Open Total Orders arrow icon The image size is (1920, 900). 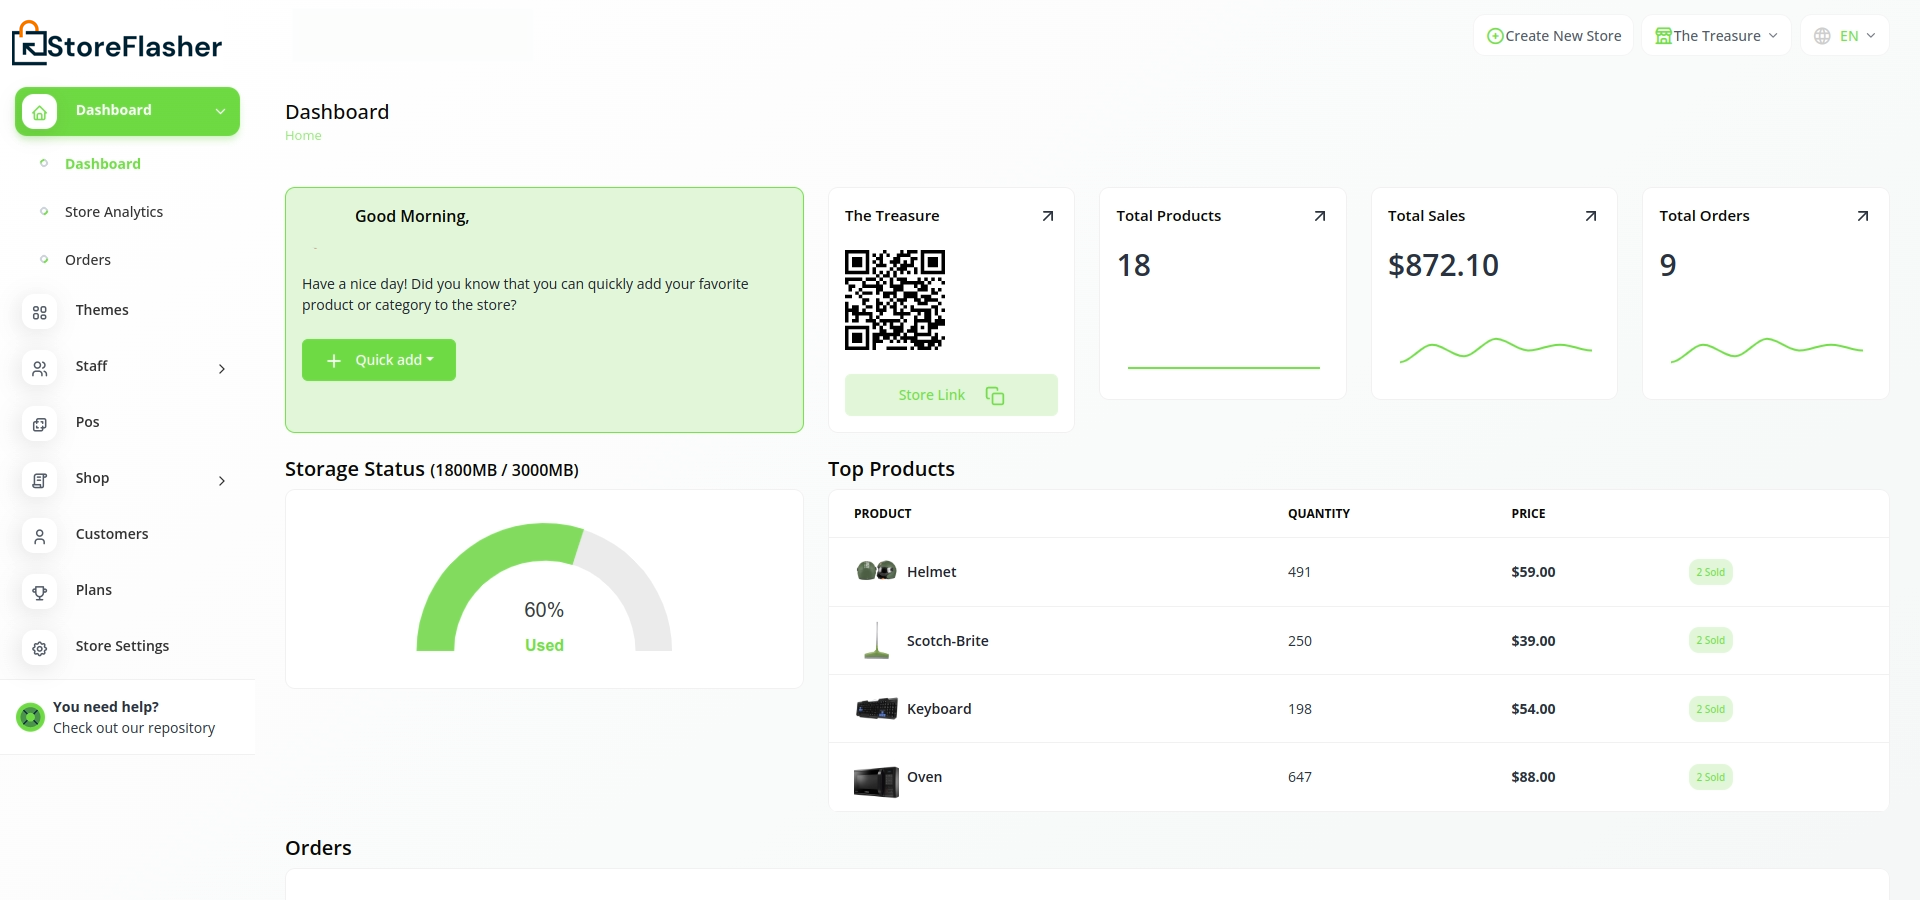pos(1862,216)
